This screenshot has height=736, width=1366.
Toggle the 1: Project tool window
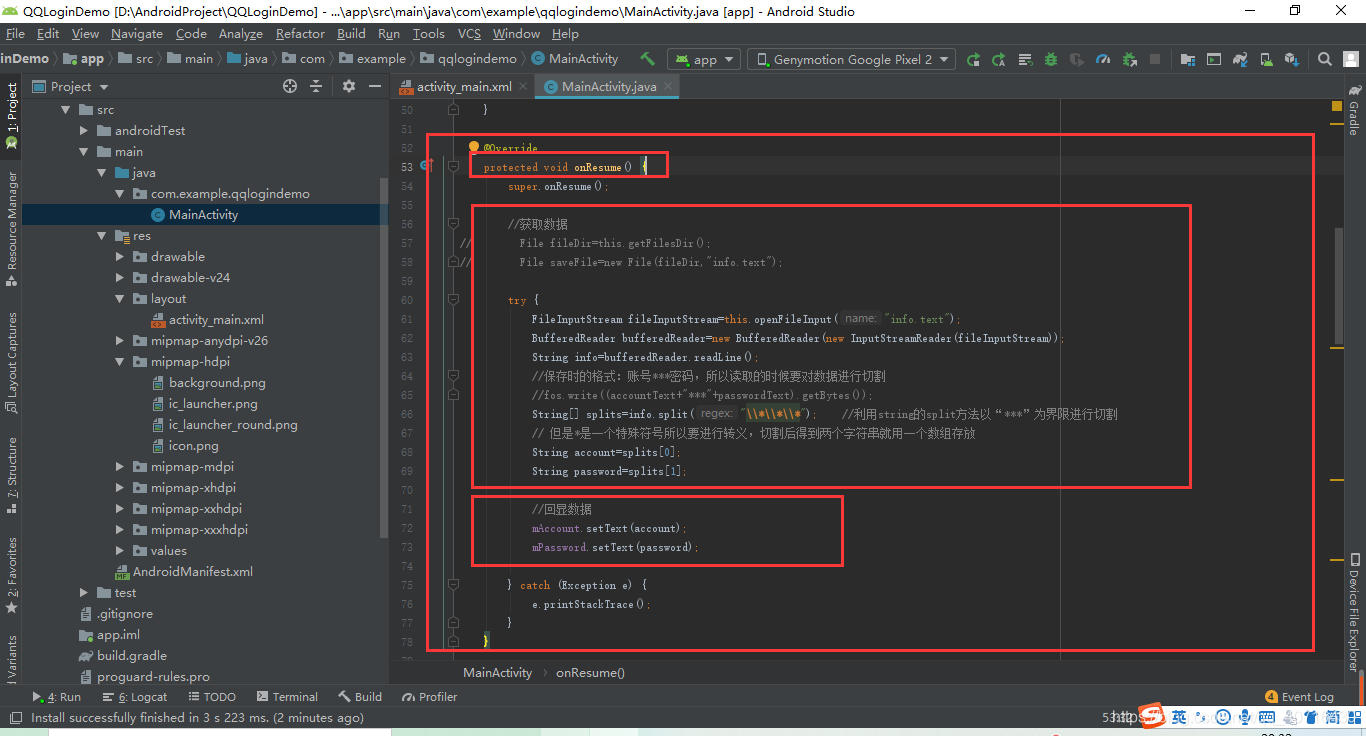[x=11, y=116]
